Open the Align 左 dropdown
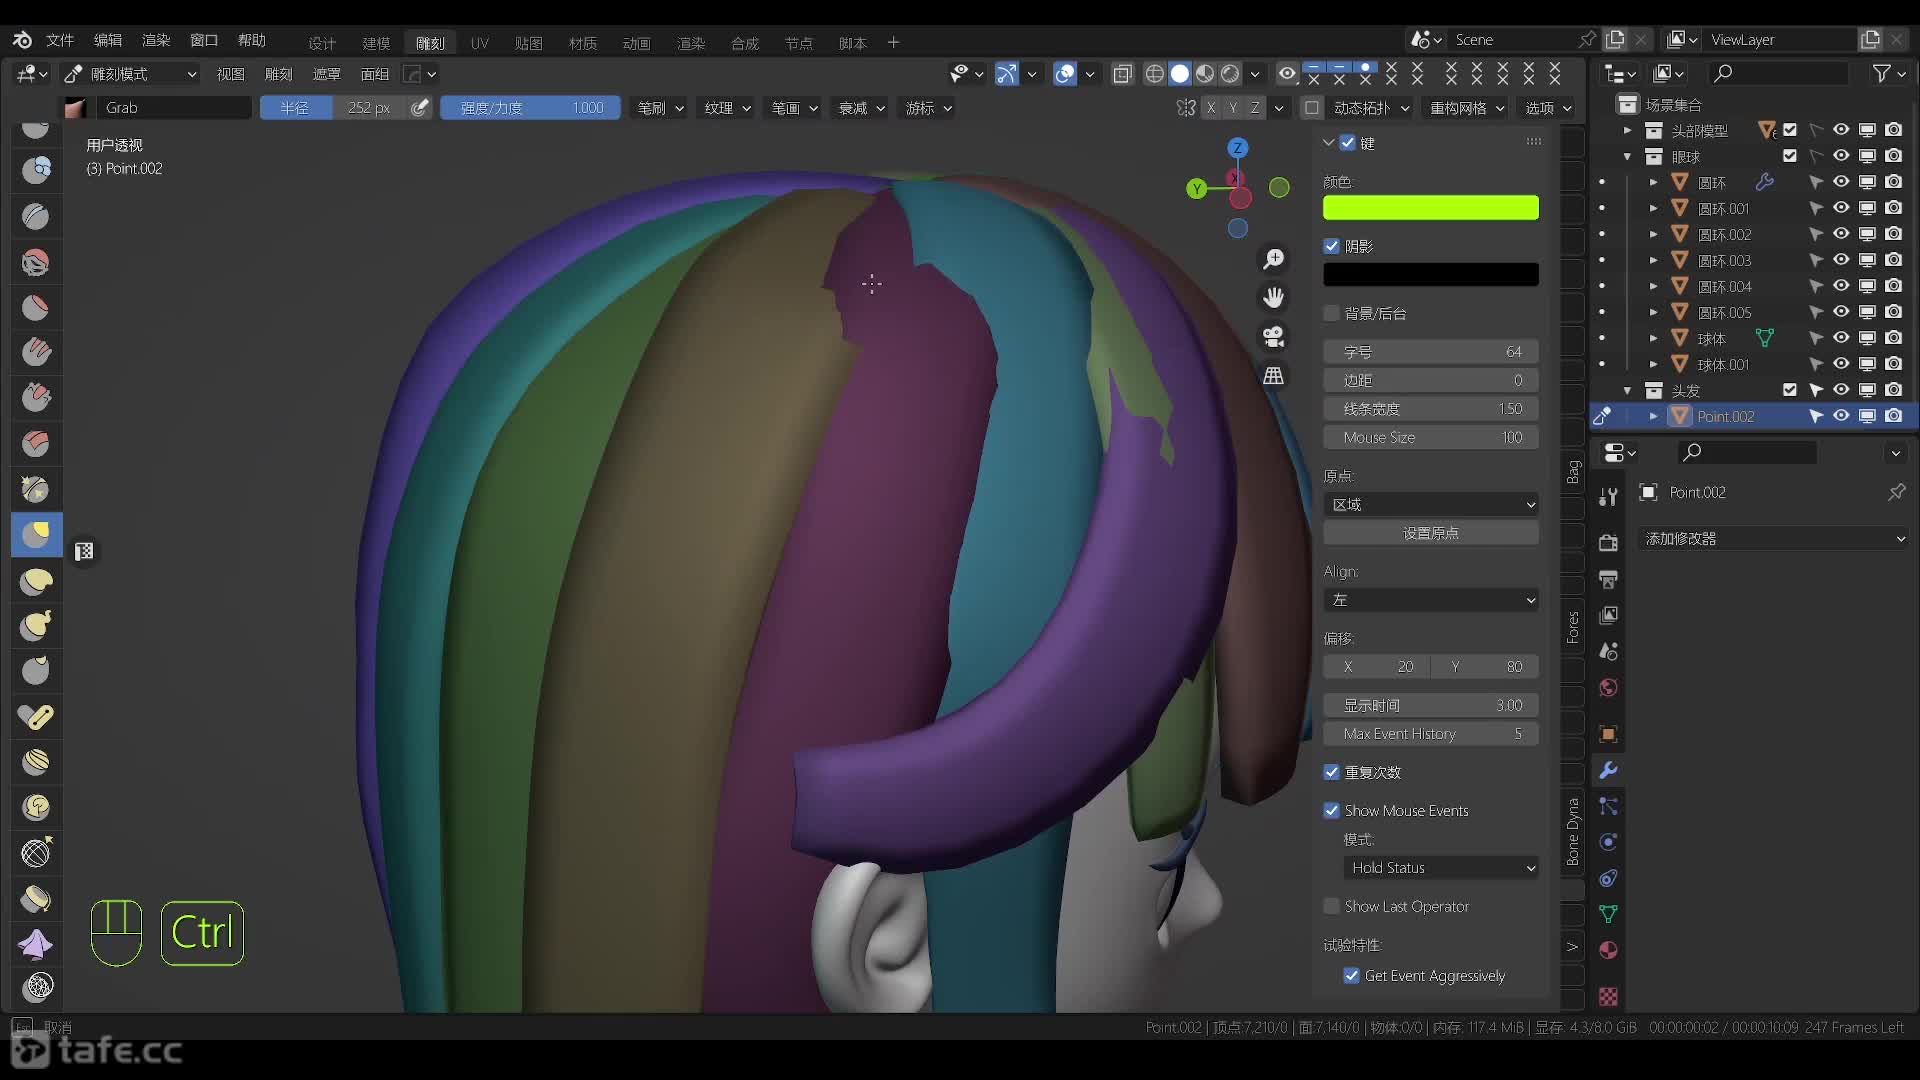The image size is (1920, 1080). [x=1431, y=600]
